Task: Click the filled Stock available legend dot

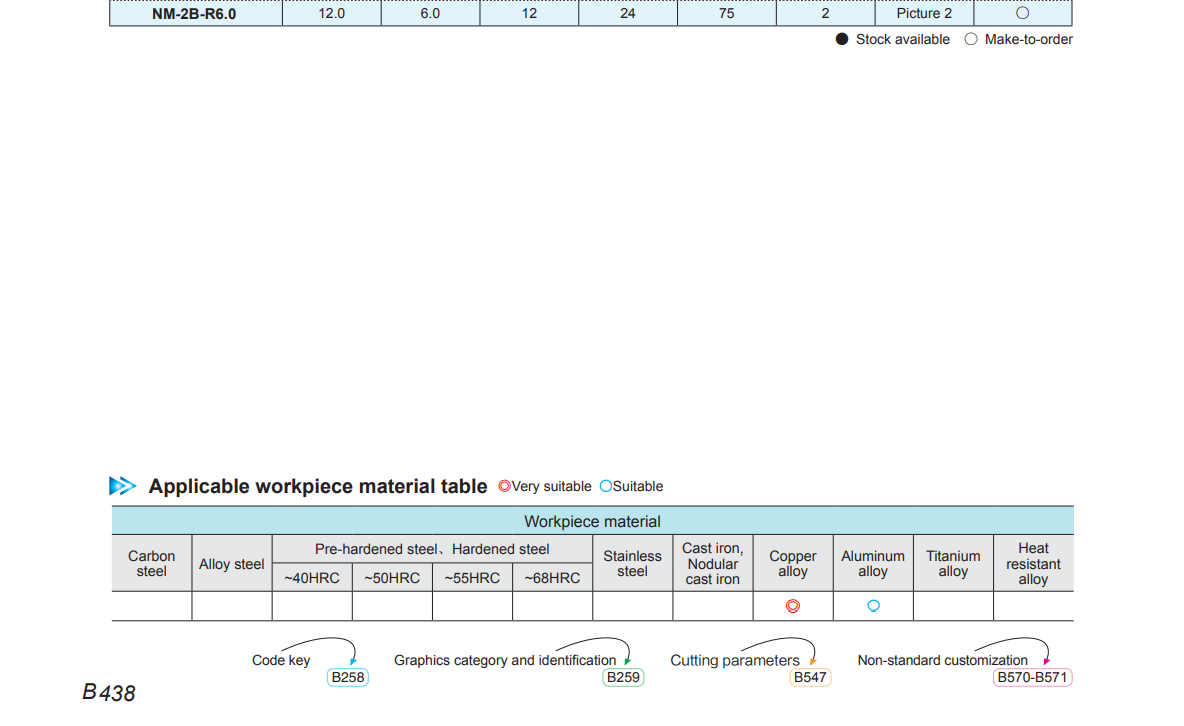Action: pyautogui.click(x=842, y=39)
